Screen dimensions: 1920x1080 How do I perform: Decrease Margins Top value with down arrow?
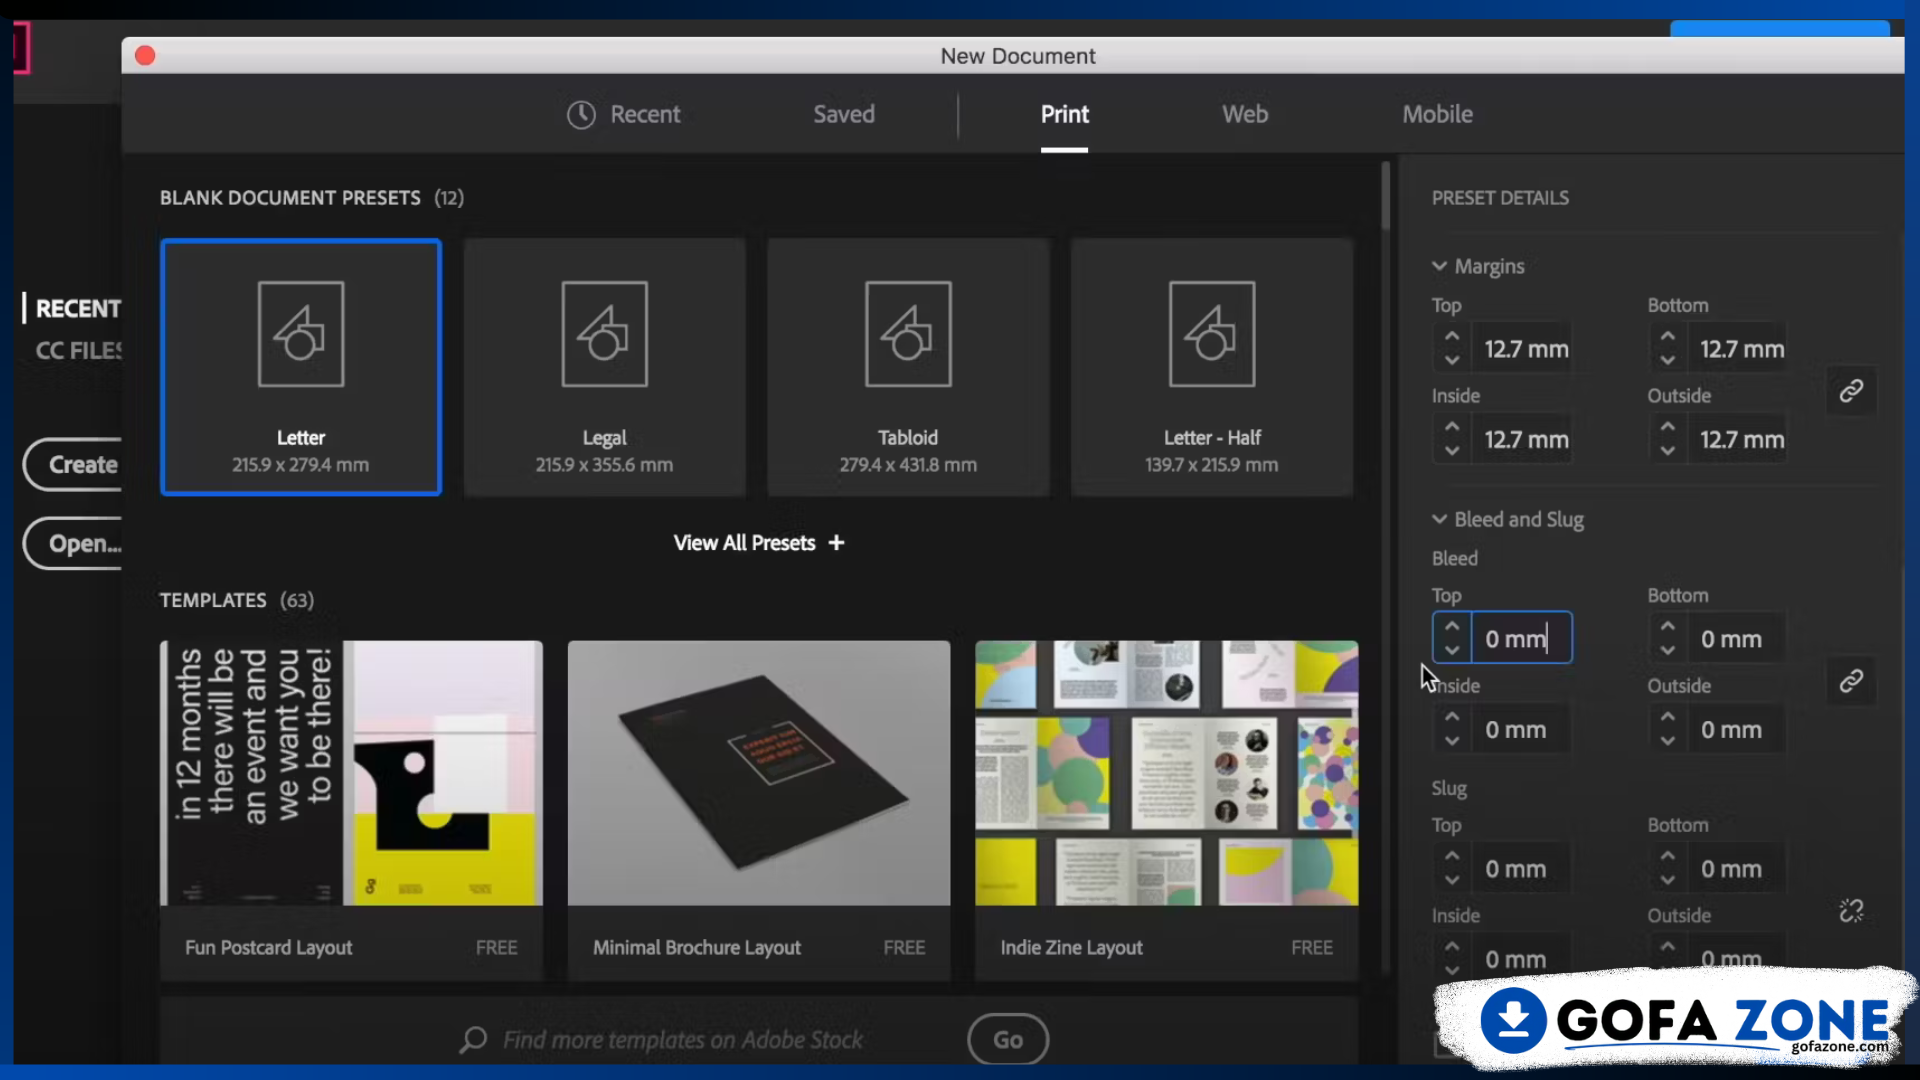(1452, 360)
